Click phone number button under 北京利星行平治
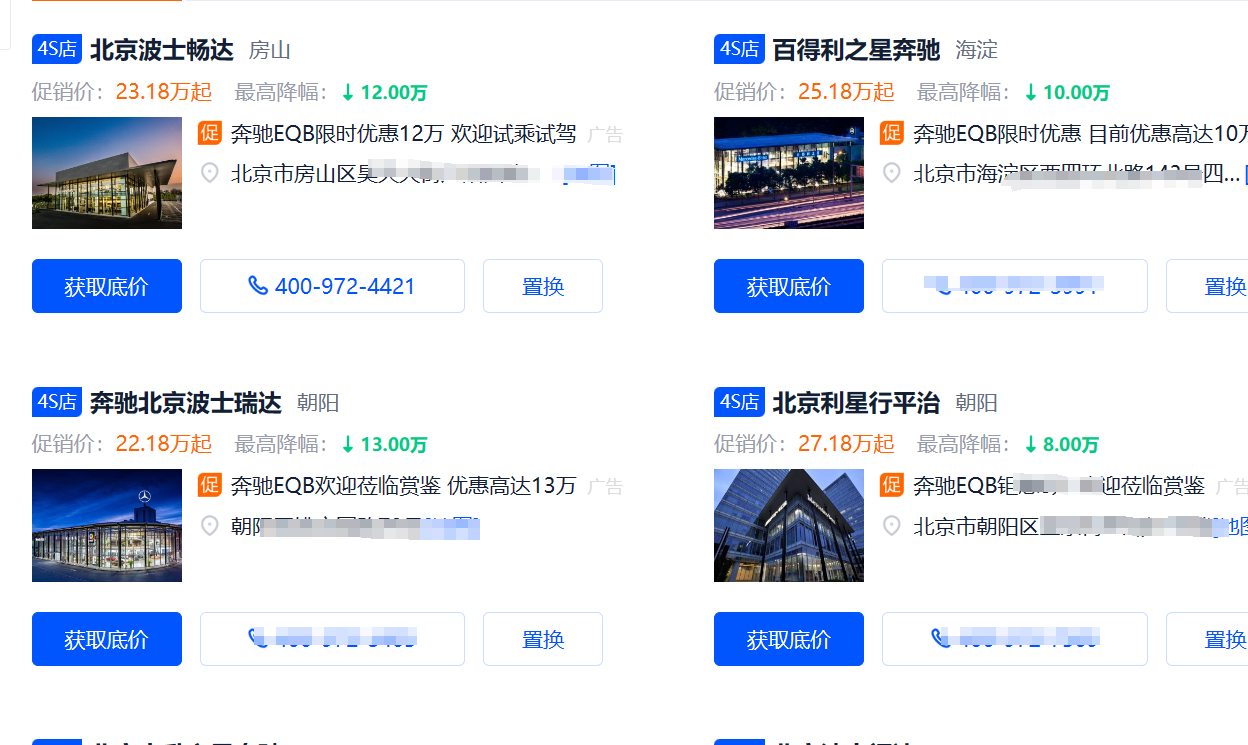 pyautogui.click(x=1015, y=639)
